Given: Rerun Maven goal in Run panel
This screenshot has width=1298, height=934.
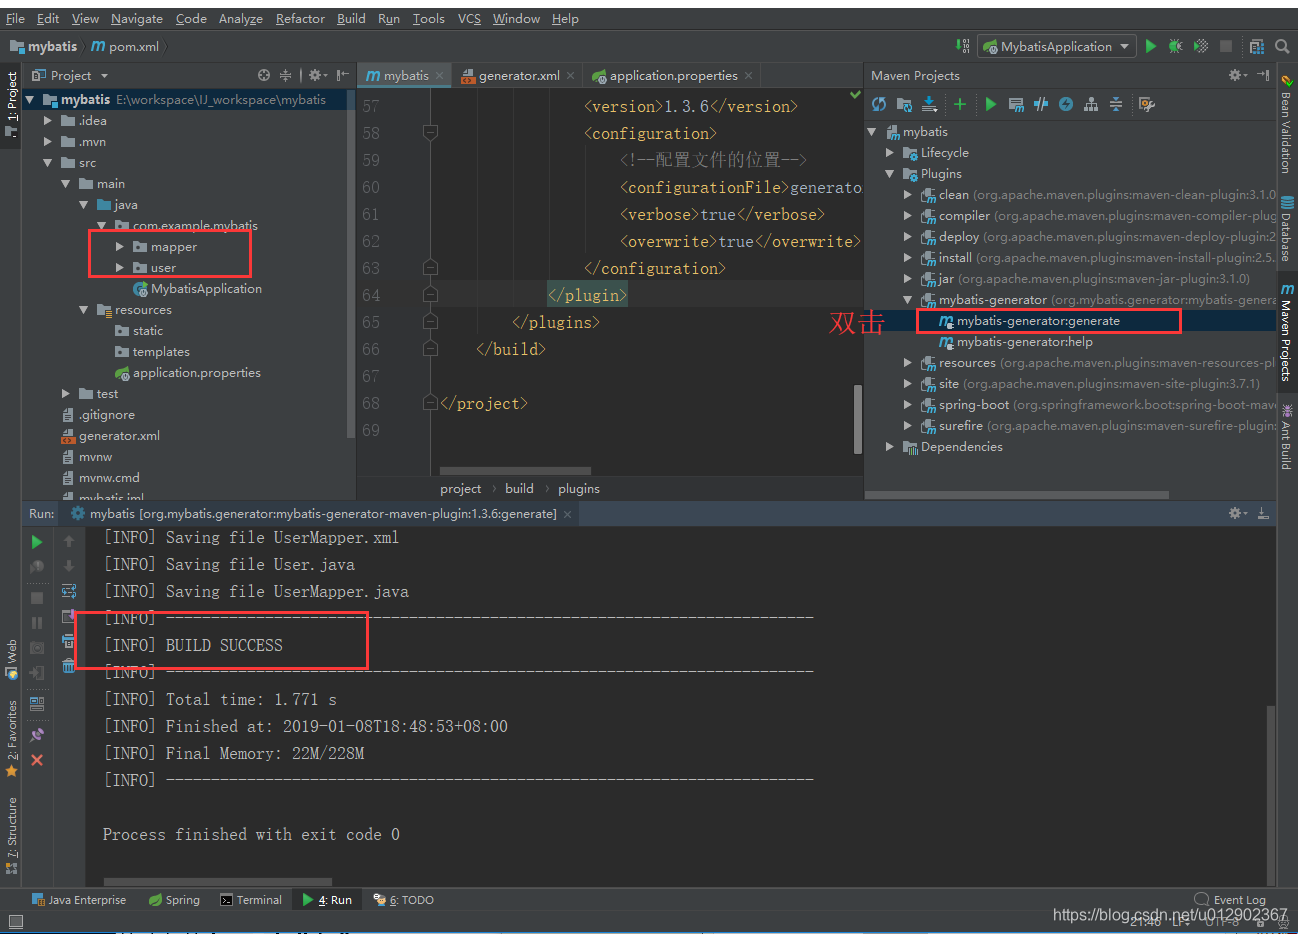Looking at the screenshot, I should click(x=37, y=542).
